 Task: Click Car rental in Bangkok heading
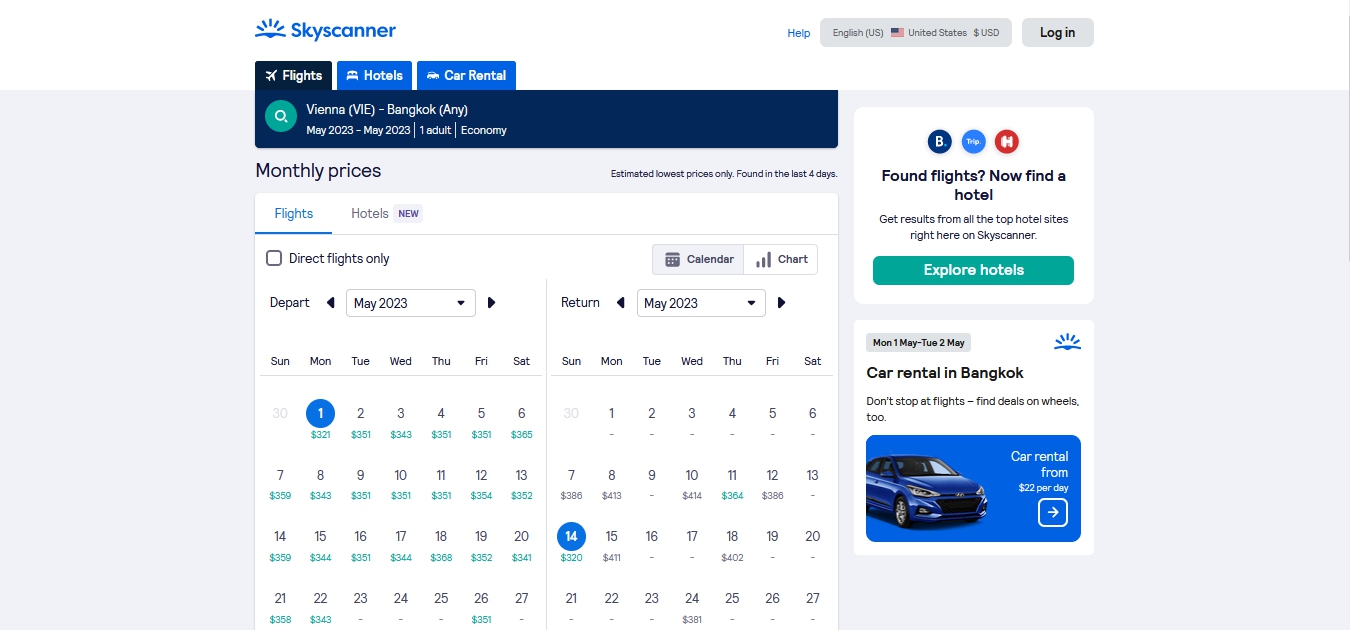pyautogui.click(x=945, y=373)
